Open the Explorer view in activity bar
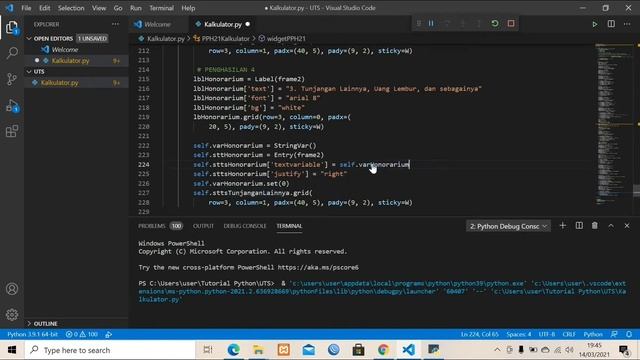The width and height of the screenshot is (640, 360). coord(12,27)
